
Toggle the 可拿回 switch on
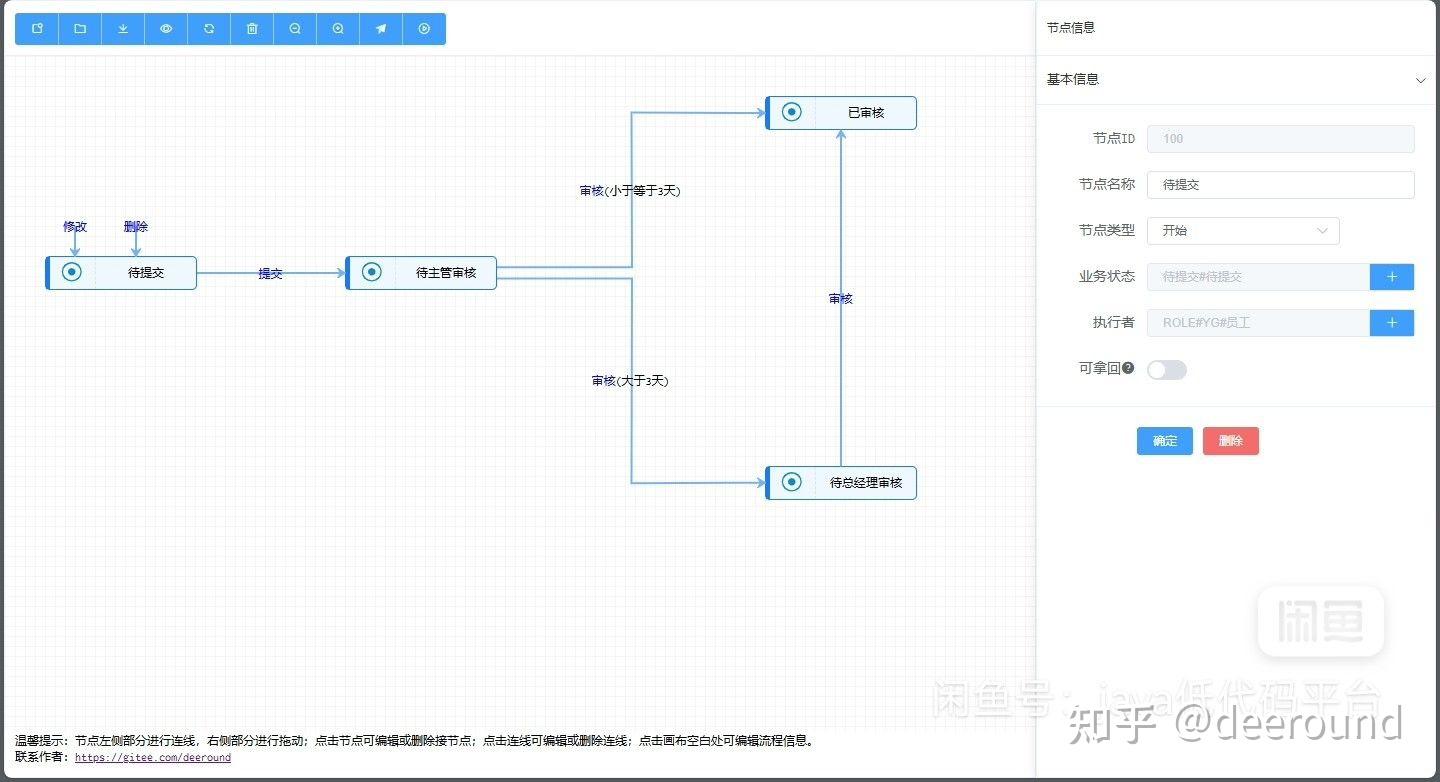(1166, 369)
